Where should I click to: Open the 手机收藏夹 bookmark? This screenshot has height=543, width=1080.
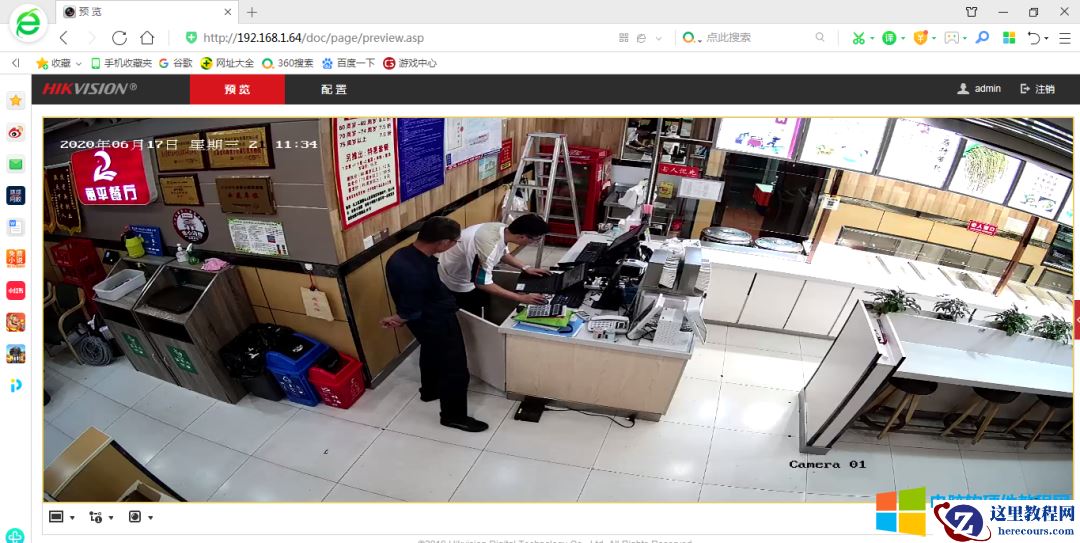point(121,63)
